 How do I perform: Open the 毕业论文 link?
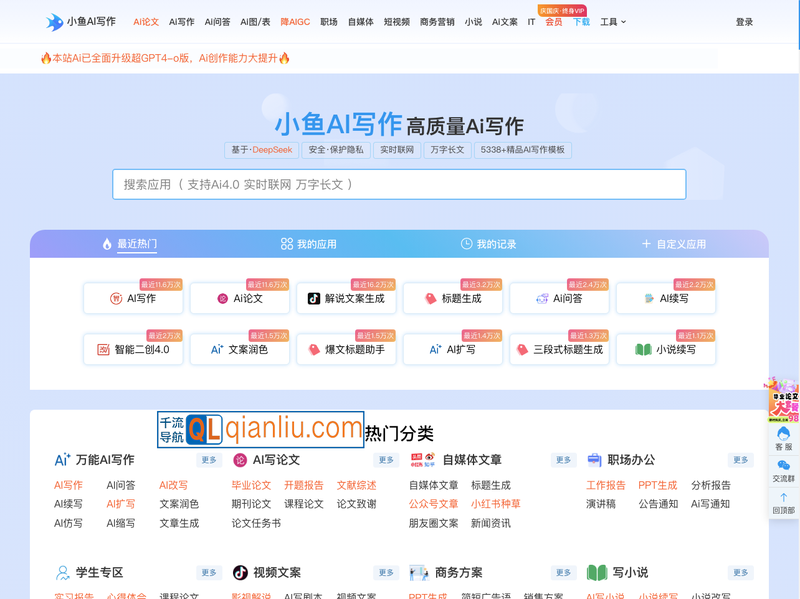coord(251,485)
